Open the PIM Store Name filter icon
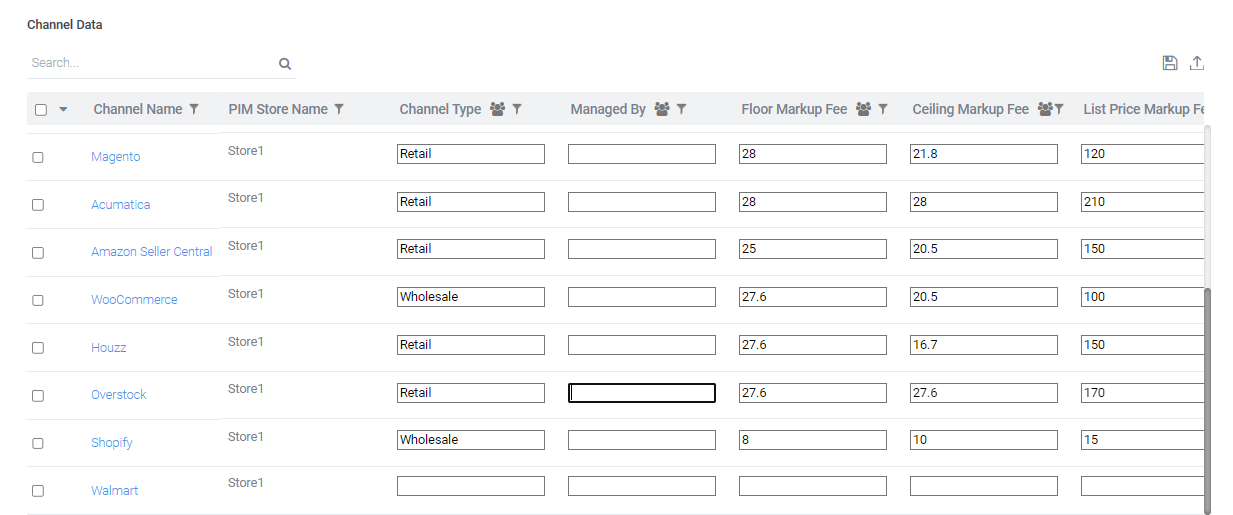This screenshot has width=1233, height=515. (x=339, y=109)
